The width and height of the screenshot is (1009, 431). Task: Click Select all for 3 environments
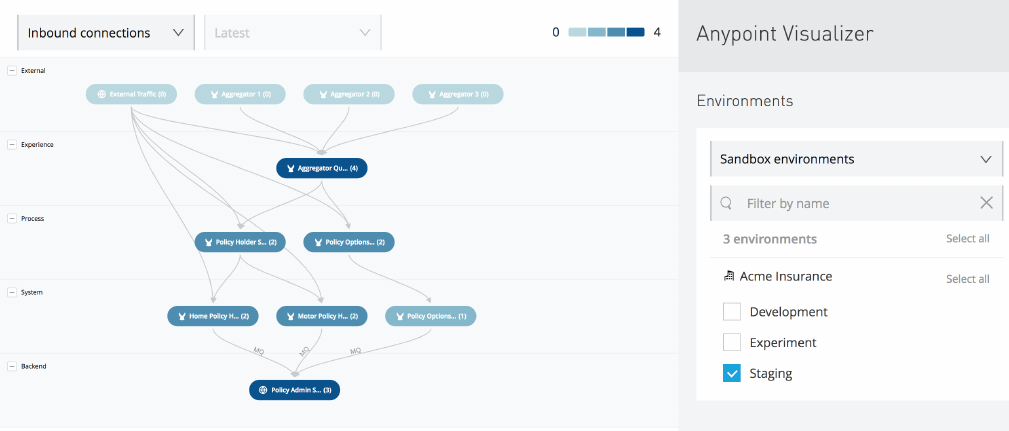967,239
